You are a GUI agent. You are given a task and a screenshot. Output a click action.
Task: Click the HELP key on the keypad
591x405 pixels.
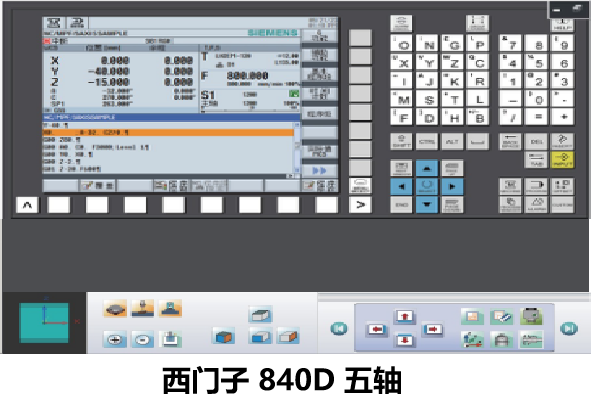pos(562,25)
